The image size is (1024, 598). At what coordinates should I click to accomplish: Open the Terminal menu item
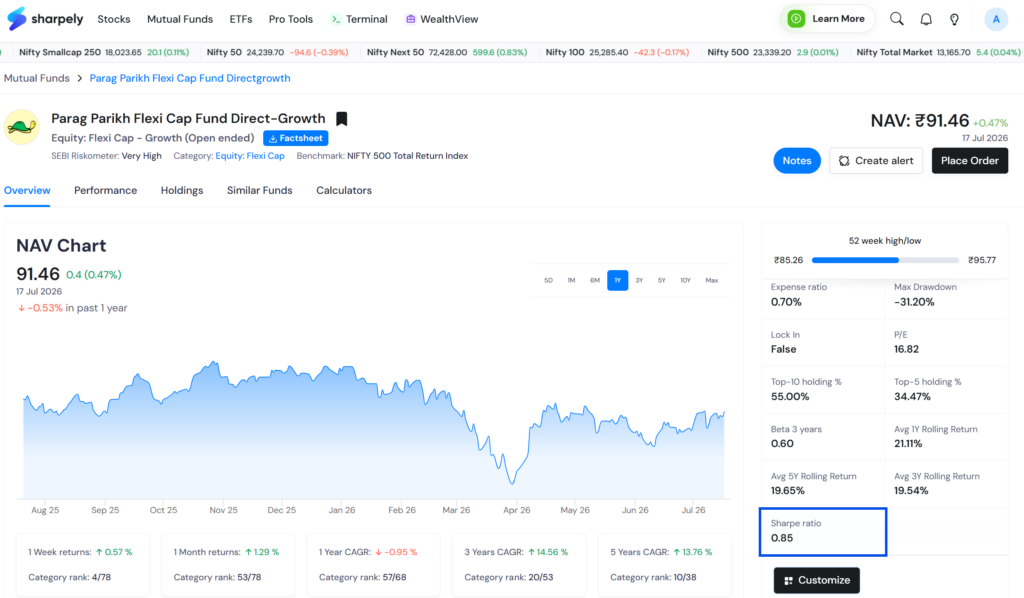(x=359, y=20)
